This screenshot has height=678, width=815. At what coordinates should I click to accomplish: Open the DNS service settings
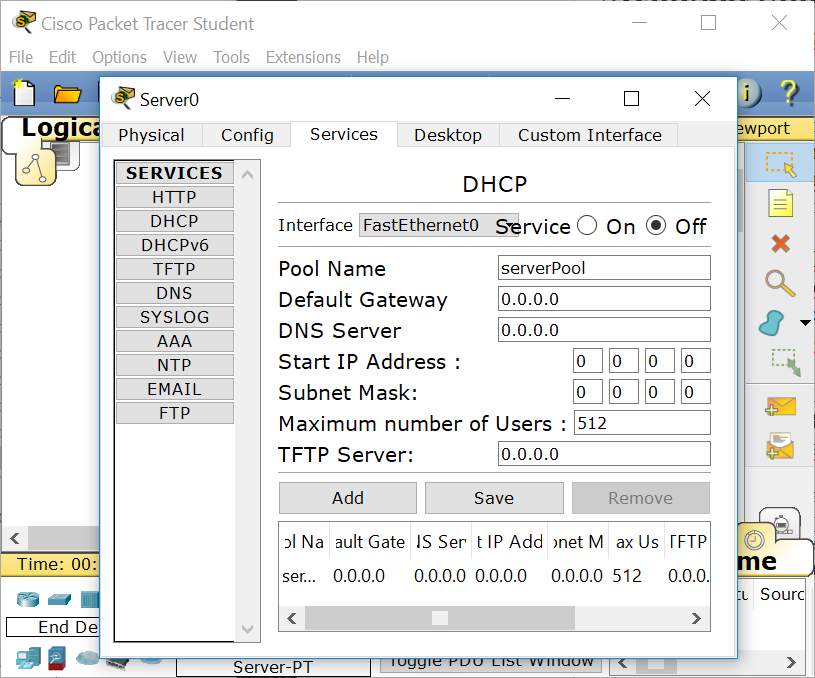175,293
